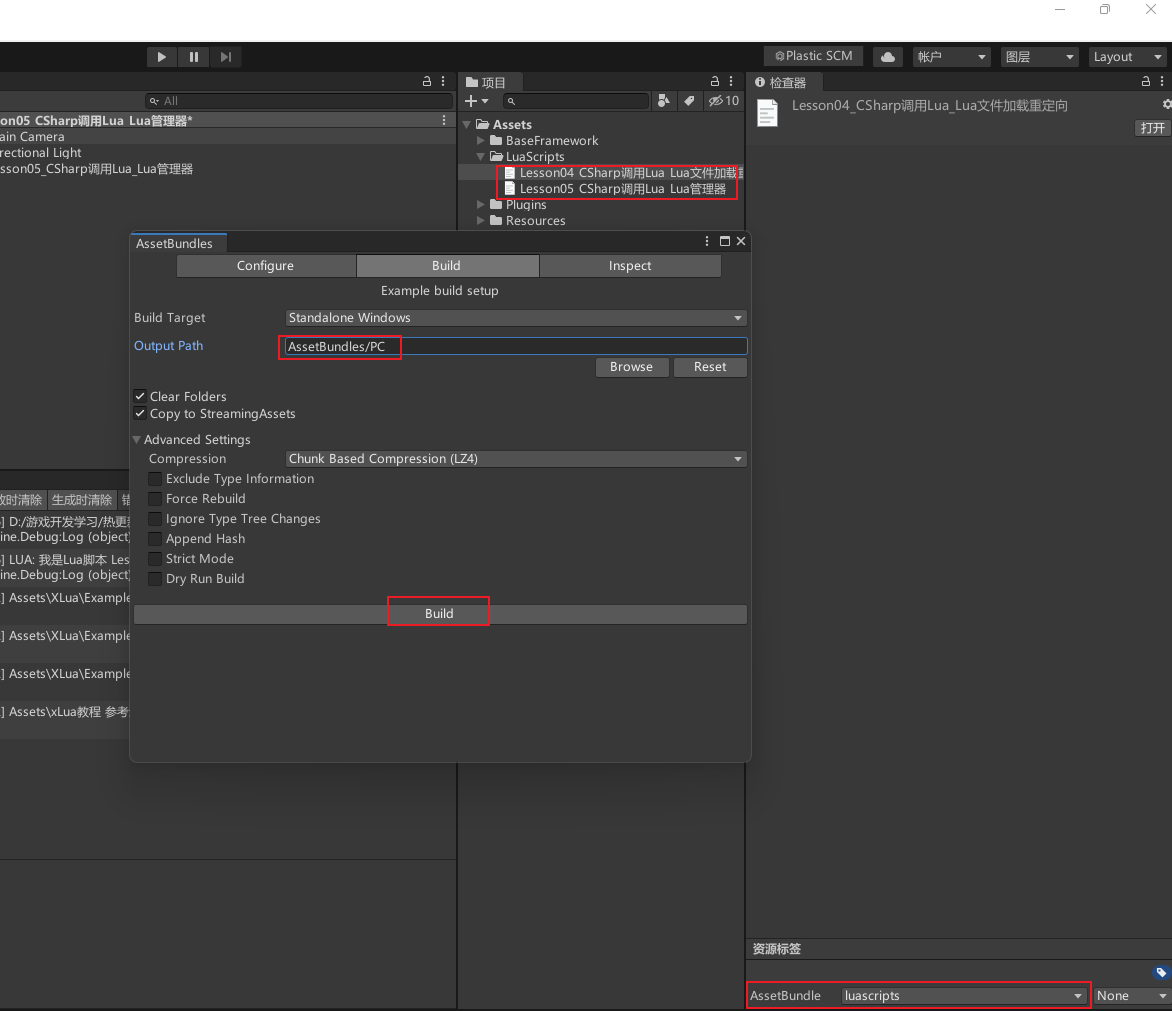Click the Step frame button
Viewport: 1172px width, 1011px height.
pyautogui.click(x=225, y=57)
